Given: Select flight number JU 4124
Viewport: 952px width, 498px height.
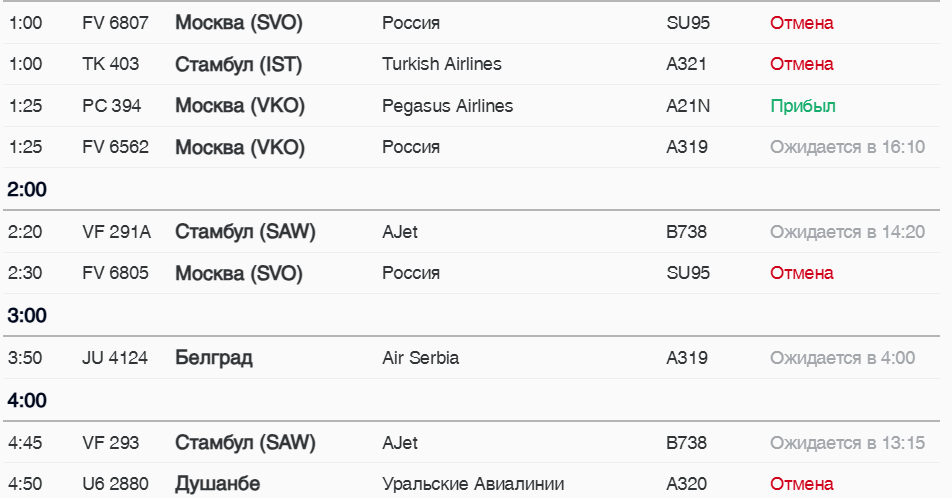Looking at the screenshot, I should [x=115, y=358].
